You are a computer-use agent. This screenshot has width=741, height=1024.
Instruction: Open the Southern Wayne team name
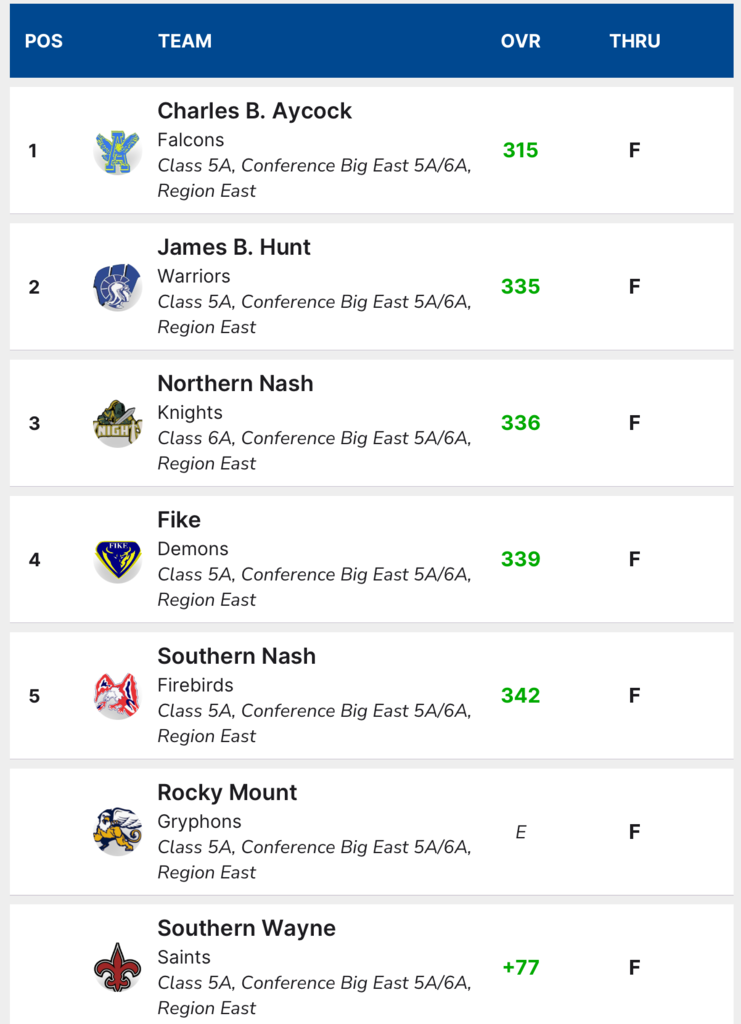[x=246, y=928]
